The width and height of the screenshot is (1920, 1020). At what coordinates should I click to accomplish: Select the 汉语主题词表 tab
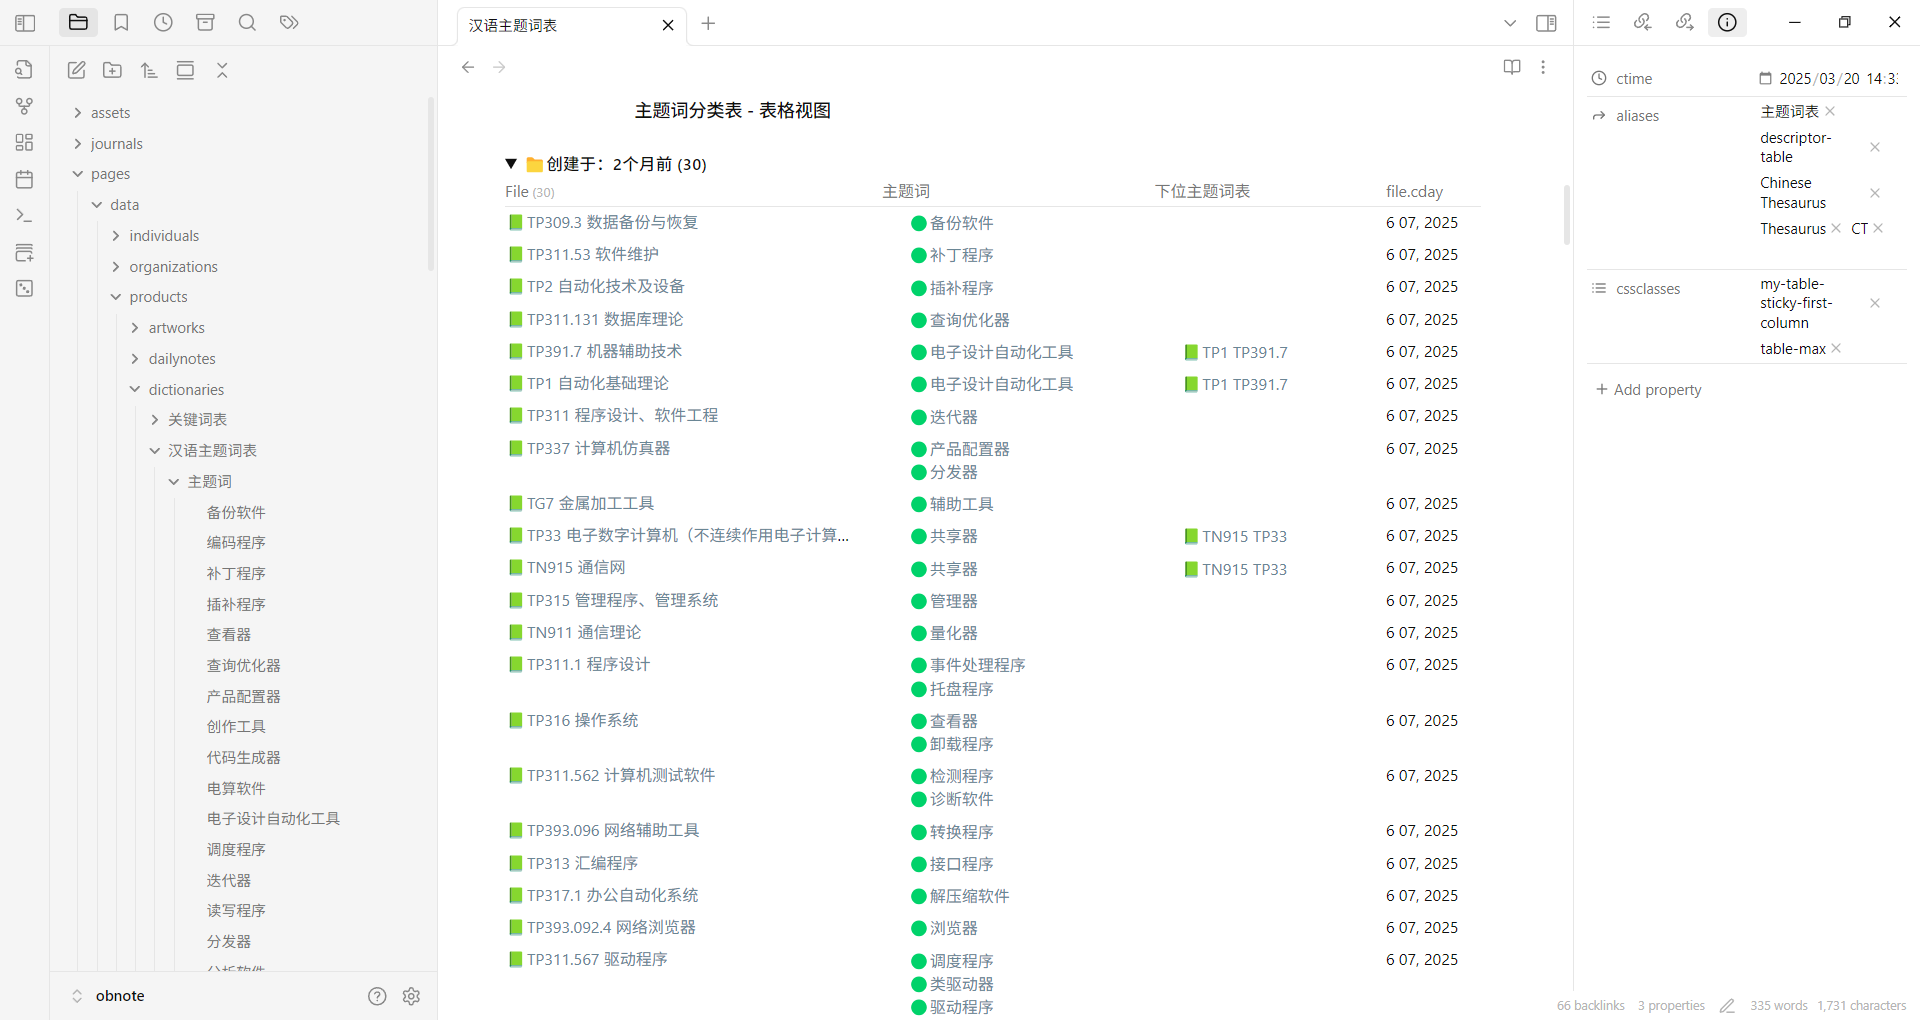click(560, 25)
